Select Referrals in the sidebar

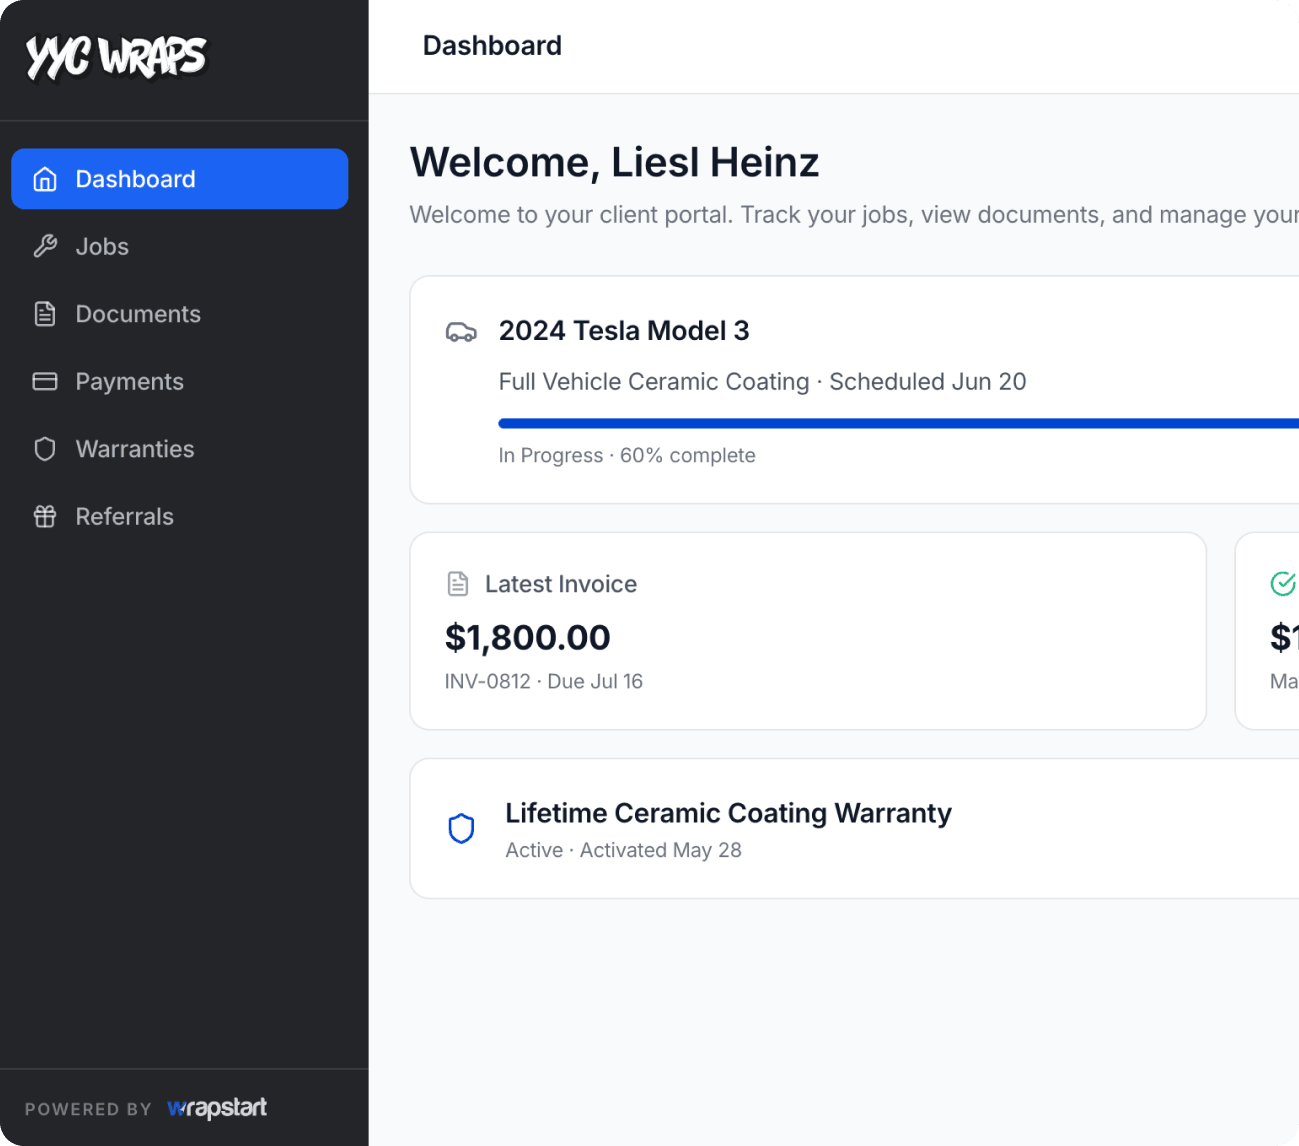click(180, 516)
